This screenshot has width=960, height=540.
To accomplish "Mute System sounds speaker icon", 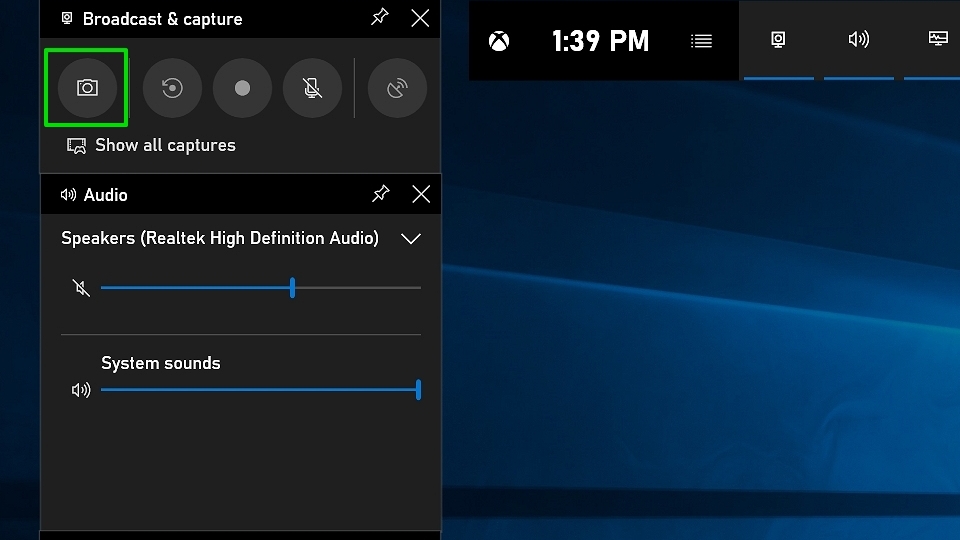I will tap(81, 390).
